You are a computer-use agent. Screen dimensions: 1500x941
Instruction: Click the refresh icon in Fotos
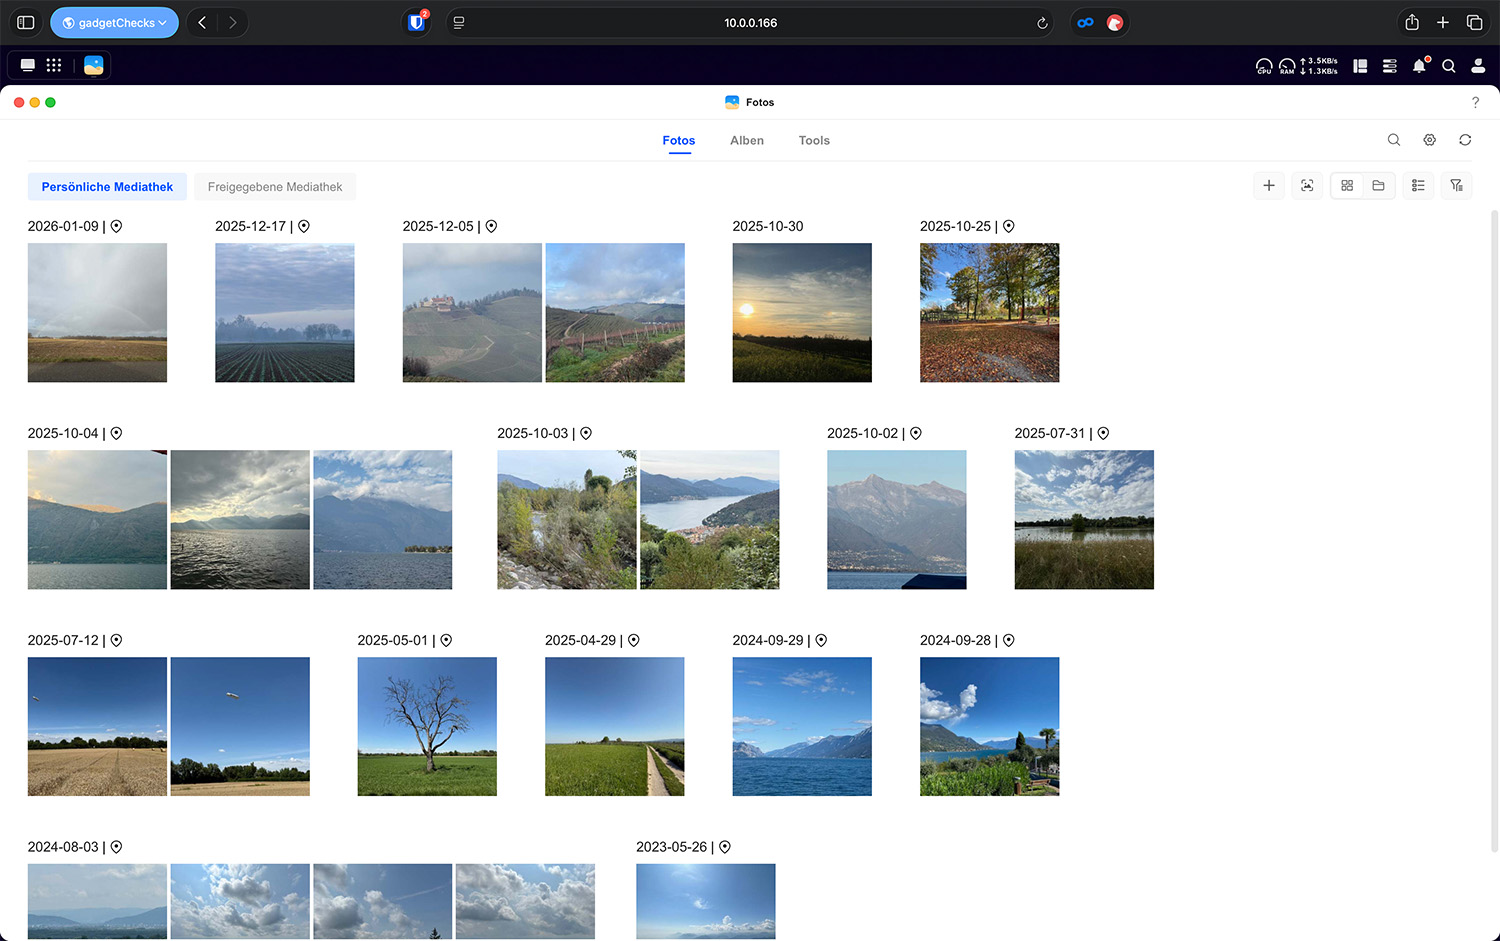1465,140
